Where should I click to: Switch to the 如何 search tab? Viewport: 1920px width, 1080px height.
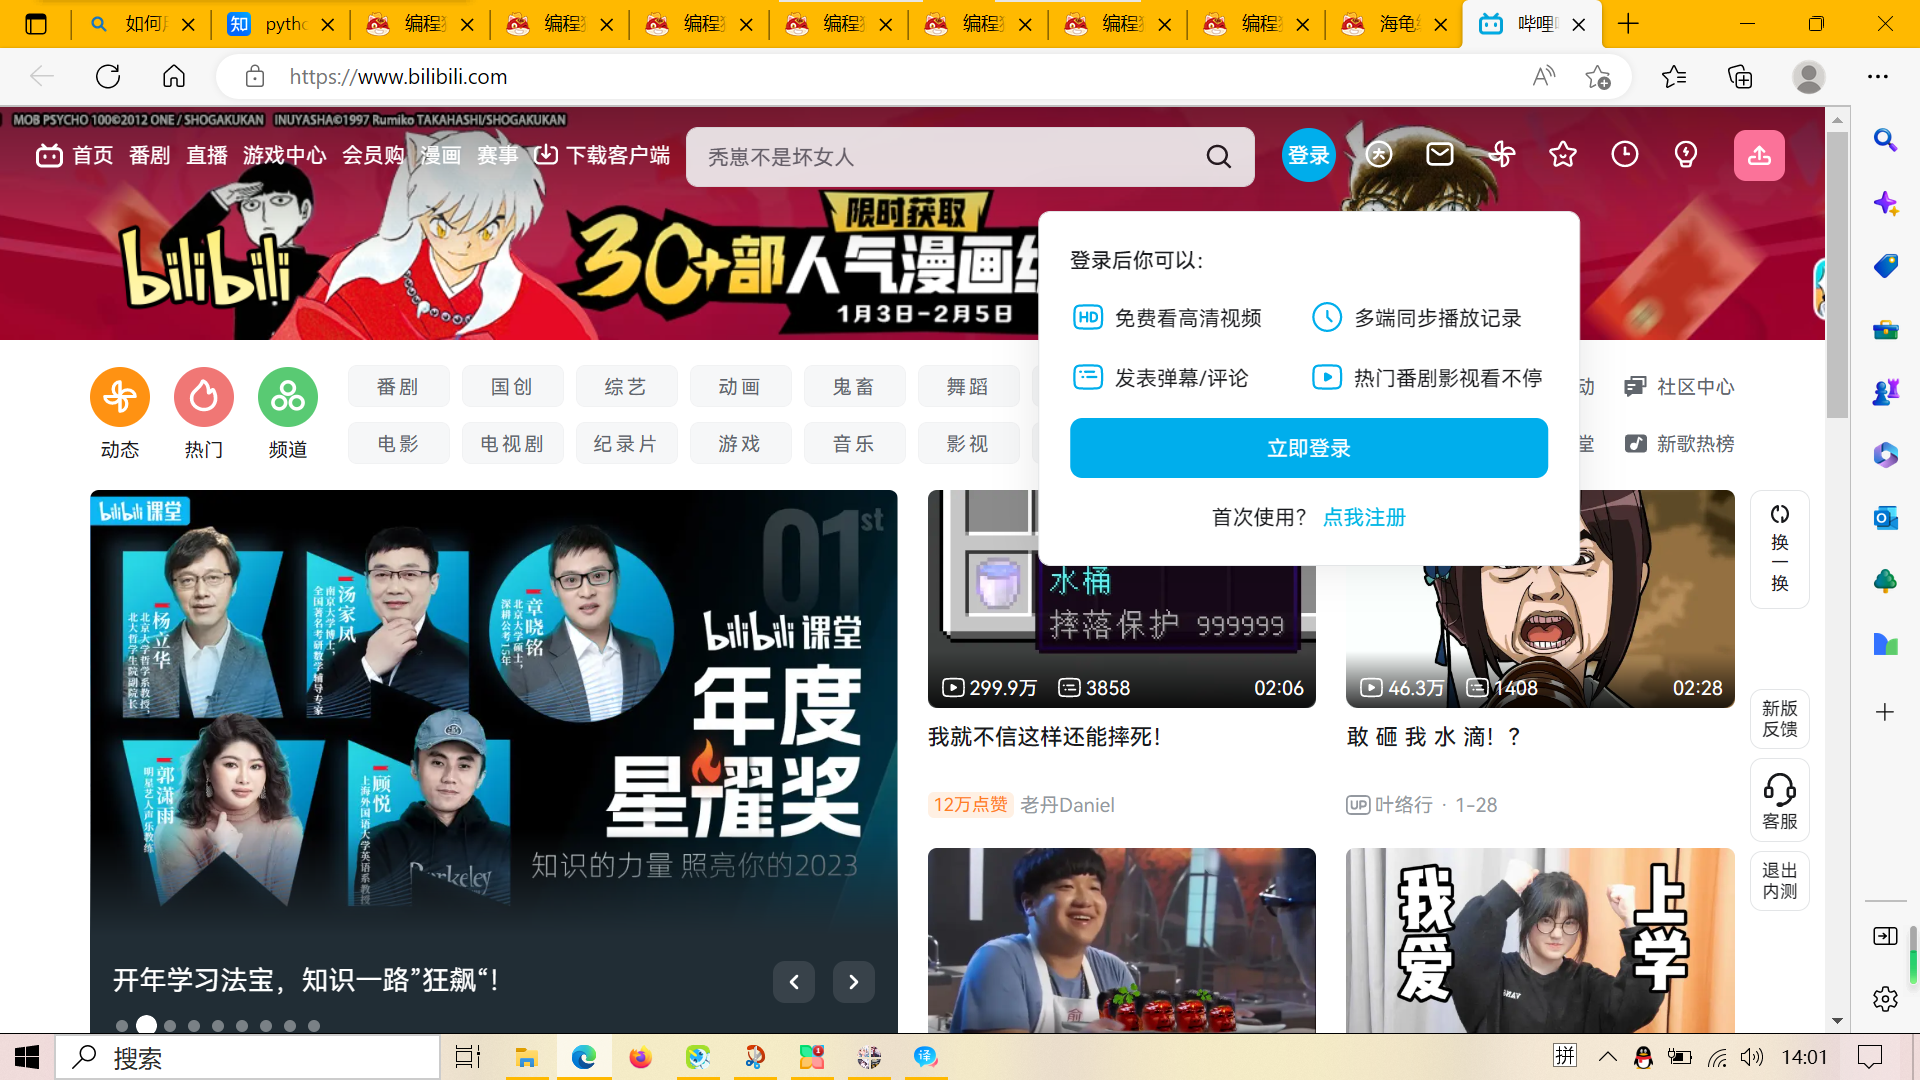click(x=141, y=24)
